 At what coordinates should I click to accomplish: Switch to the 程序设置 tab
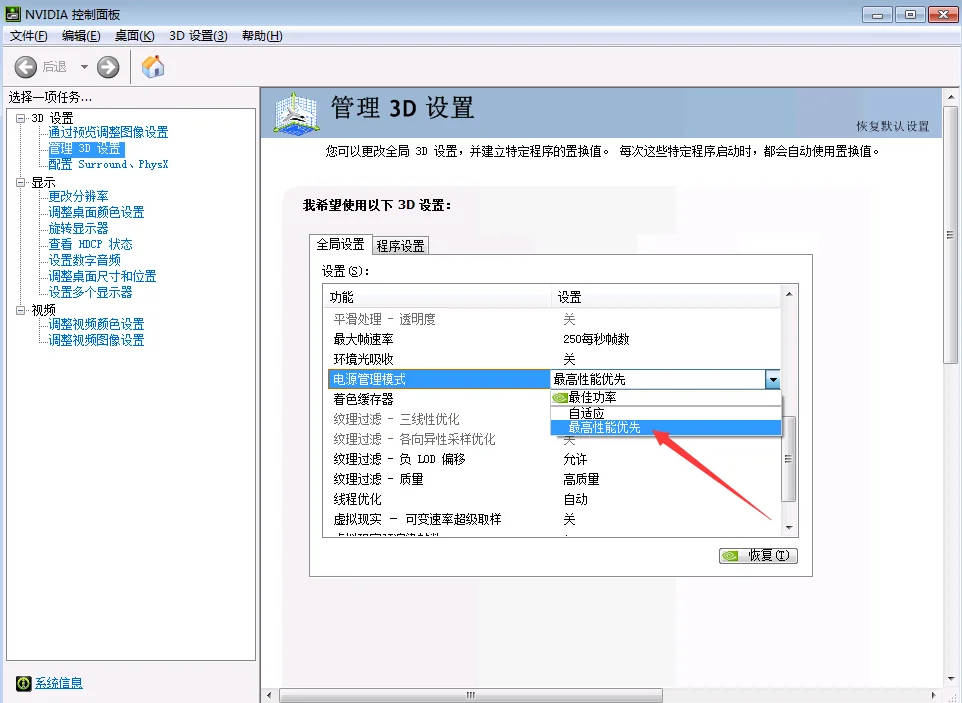click(x=400, y=245)
